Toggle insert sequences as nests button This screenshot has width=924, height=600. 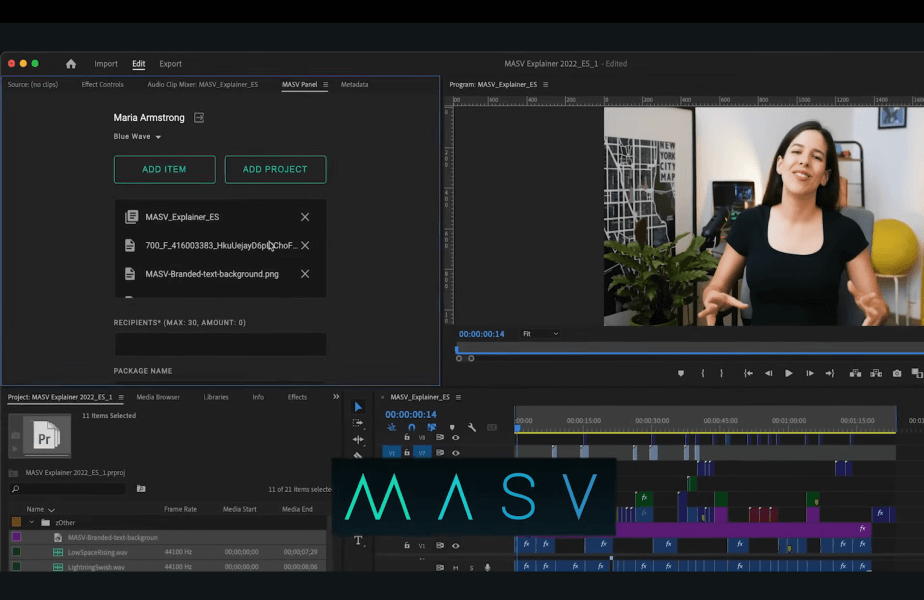(391, 427)
